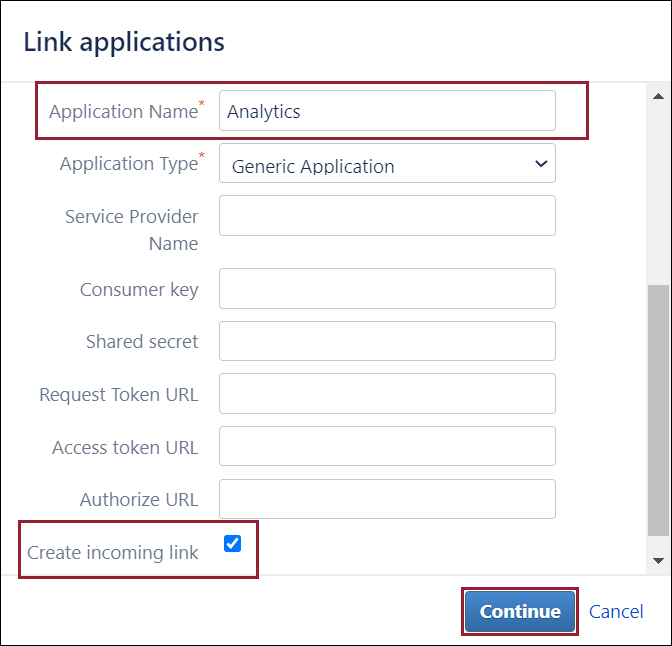Click the Application Name text field
The image size is (672, 646).
coord(387,111)
